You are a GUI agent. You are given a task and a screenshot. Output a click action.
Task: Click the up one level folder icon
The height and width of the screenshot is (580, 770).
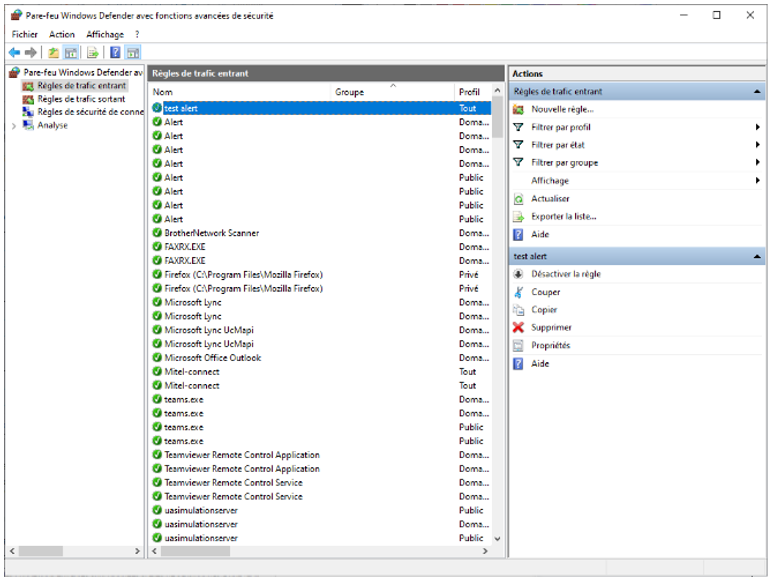point(53,53)
